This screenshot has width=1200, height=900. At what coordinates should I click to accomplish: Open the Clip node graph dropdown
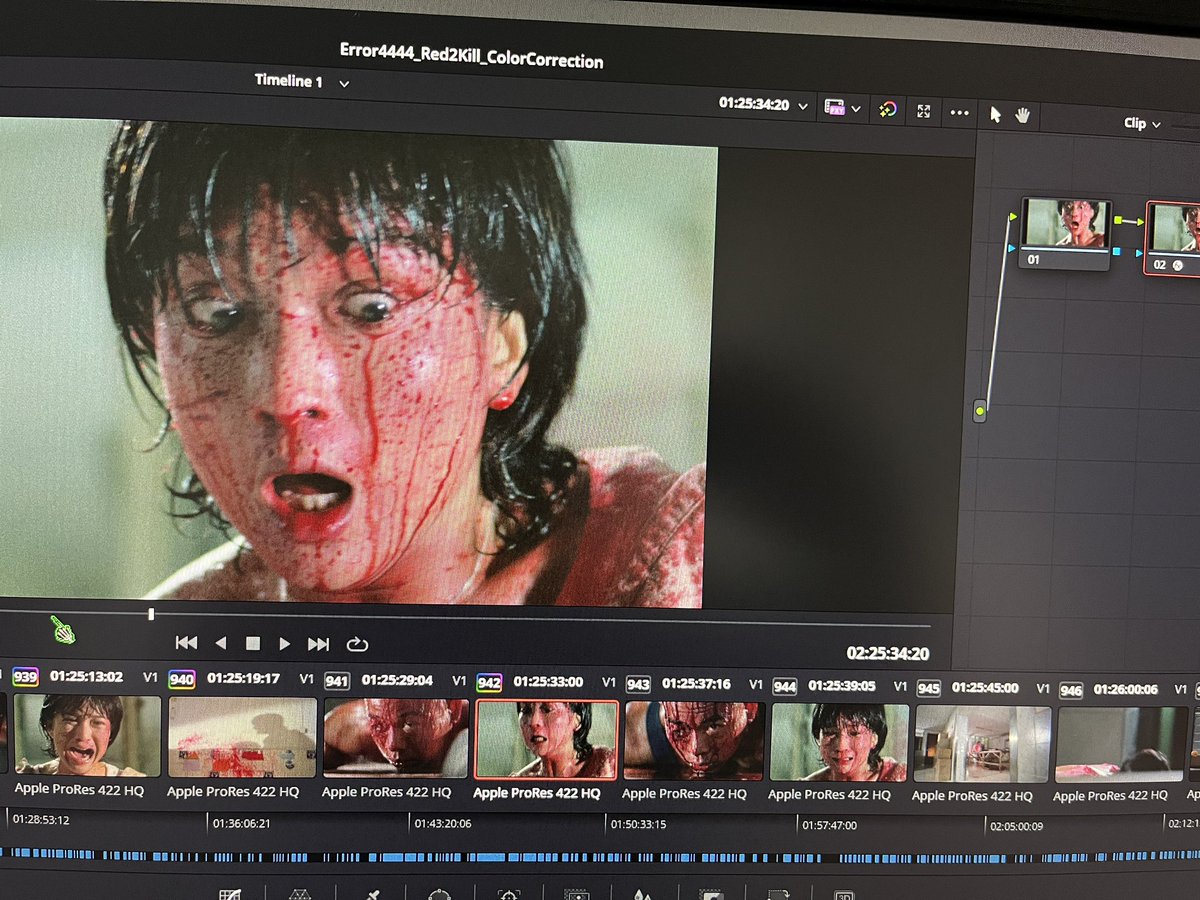1142,124
